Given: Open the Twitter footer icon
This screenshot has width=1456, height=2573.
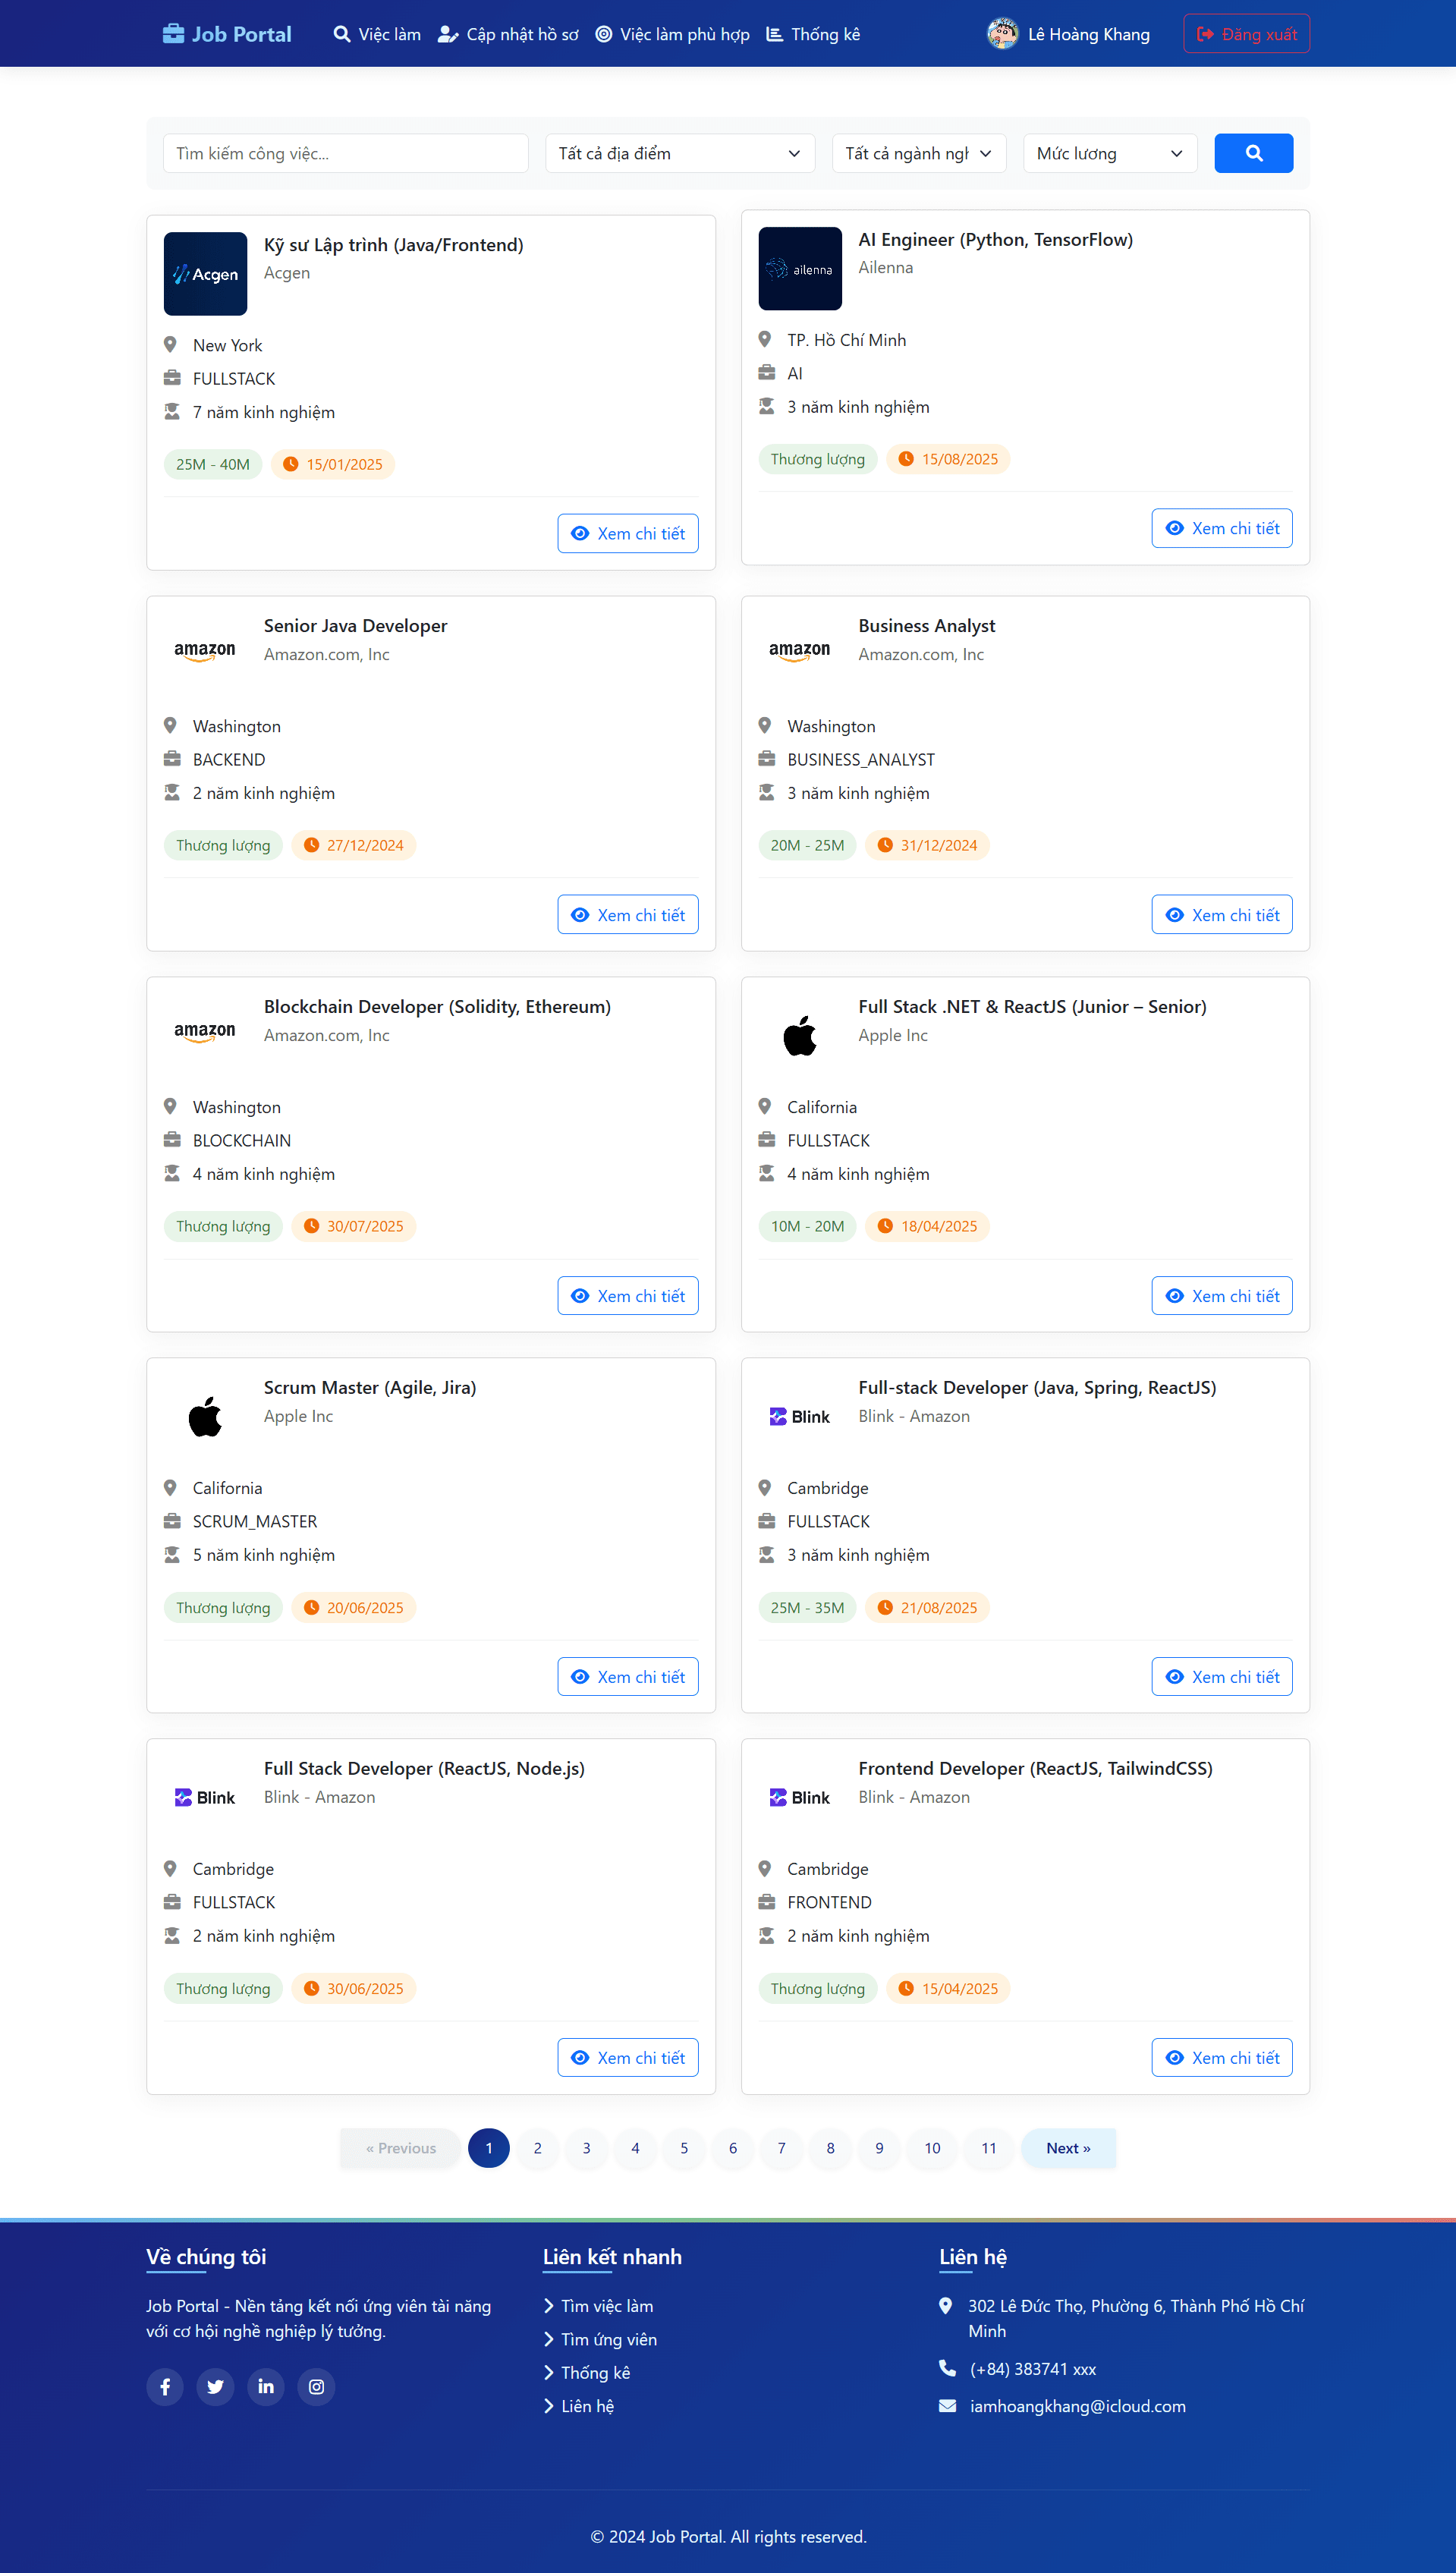Looking at the screenshot, I should (215, 2386).
